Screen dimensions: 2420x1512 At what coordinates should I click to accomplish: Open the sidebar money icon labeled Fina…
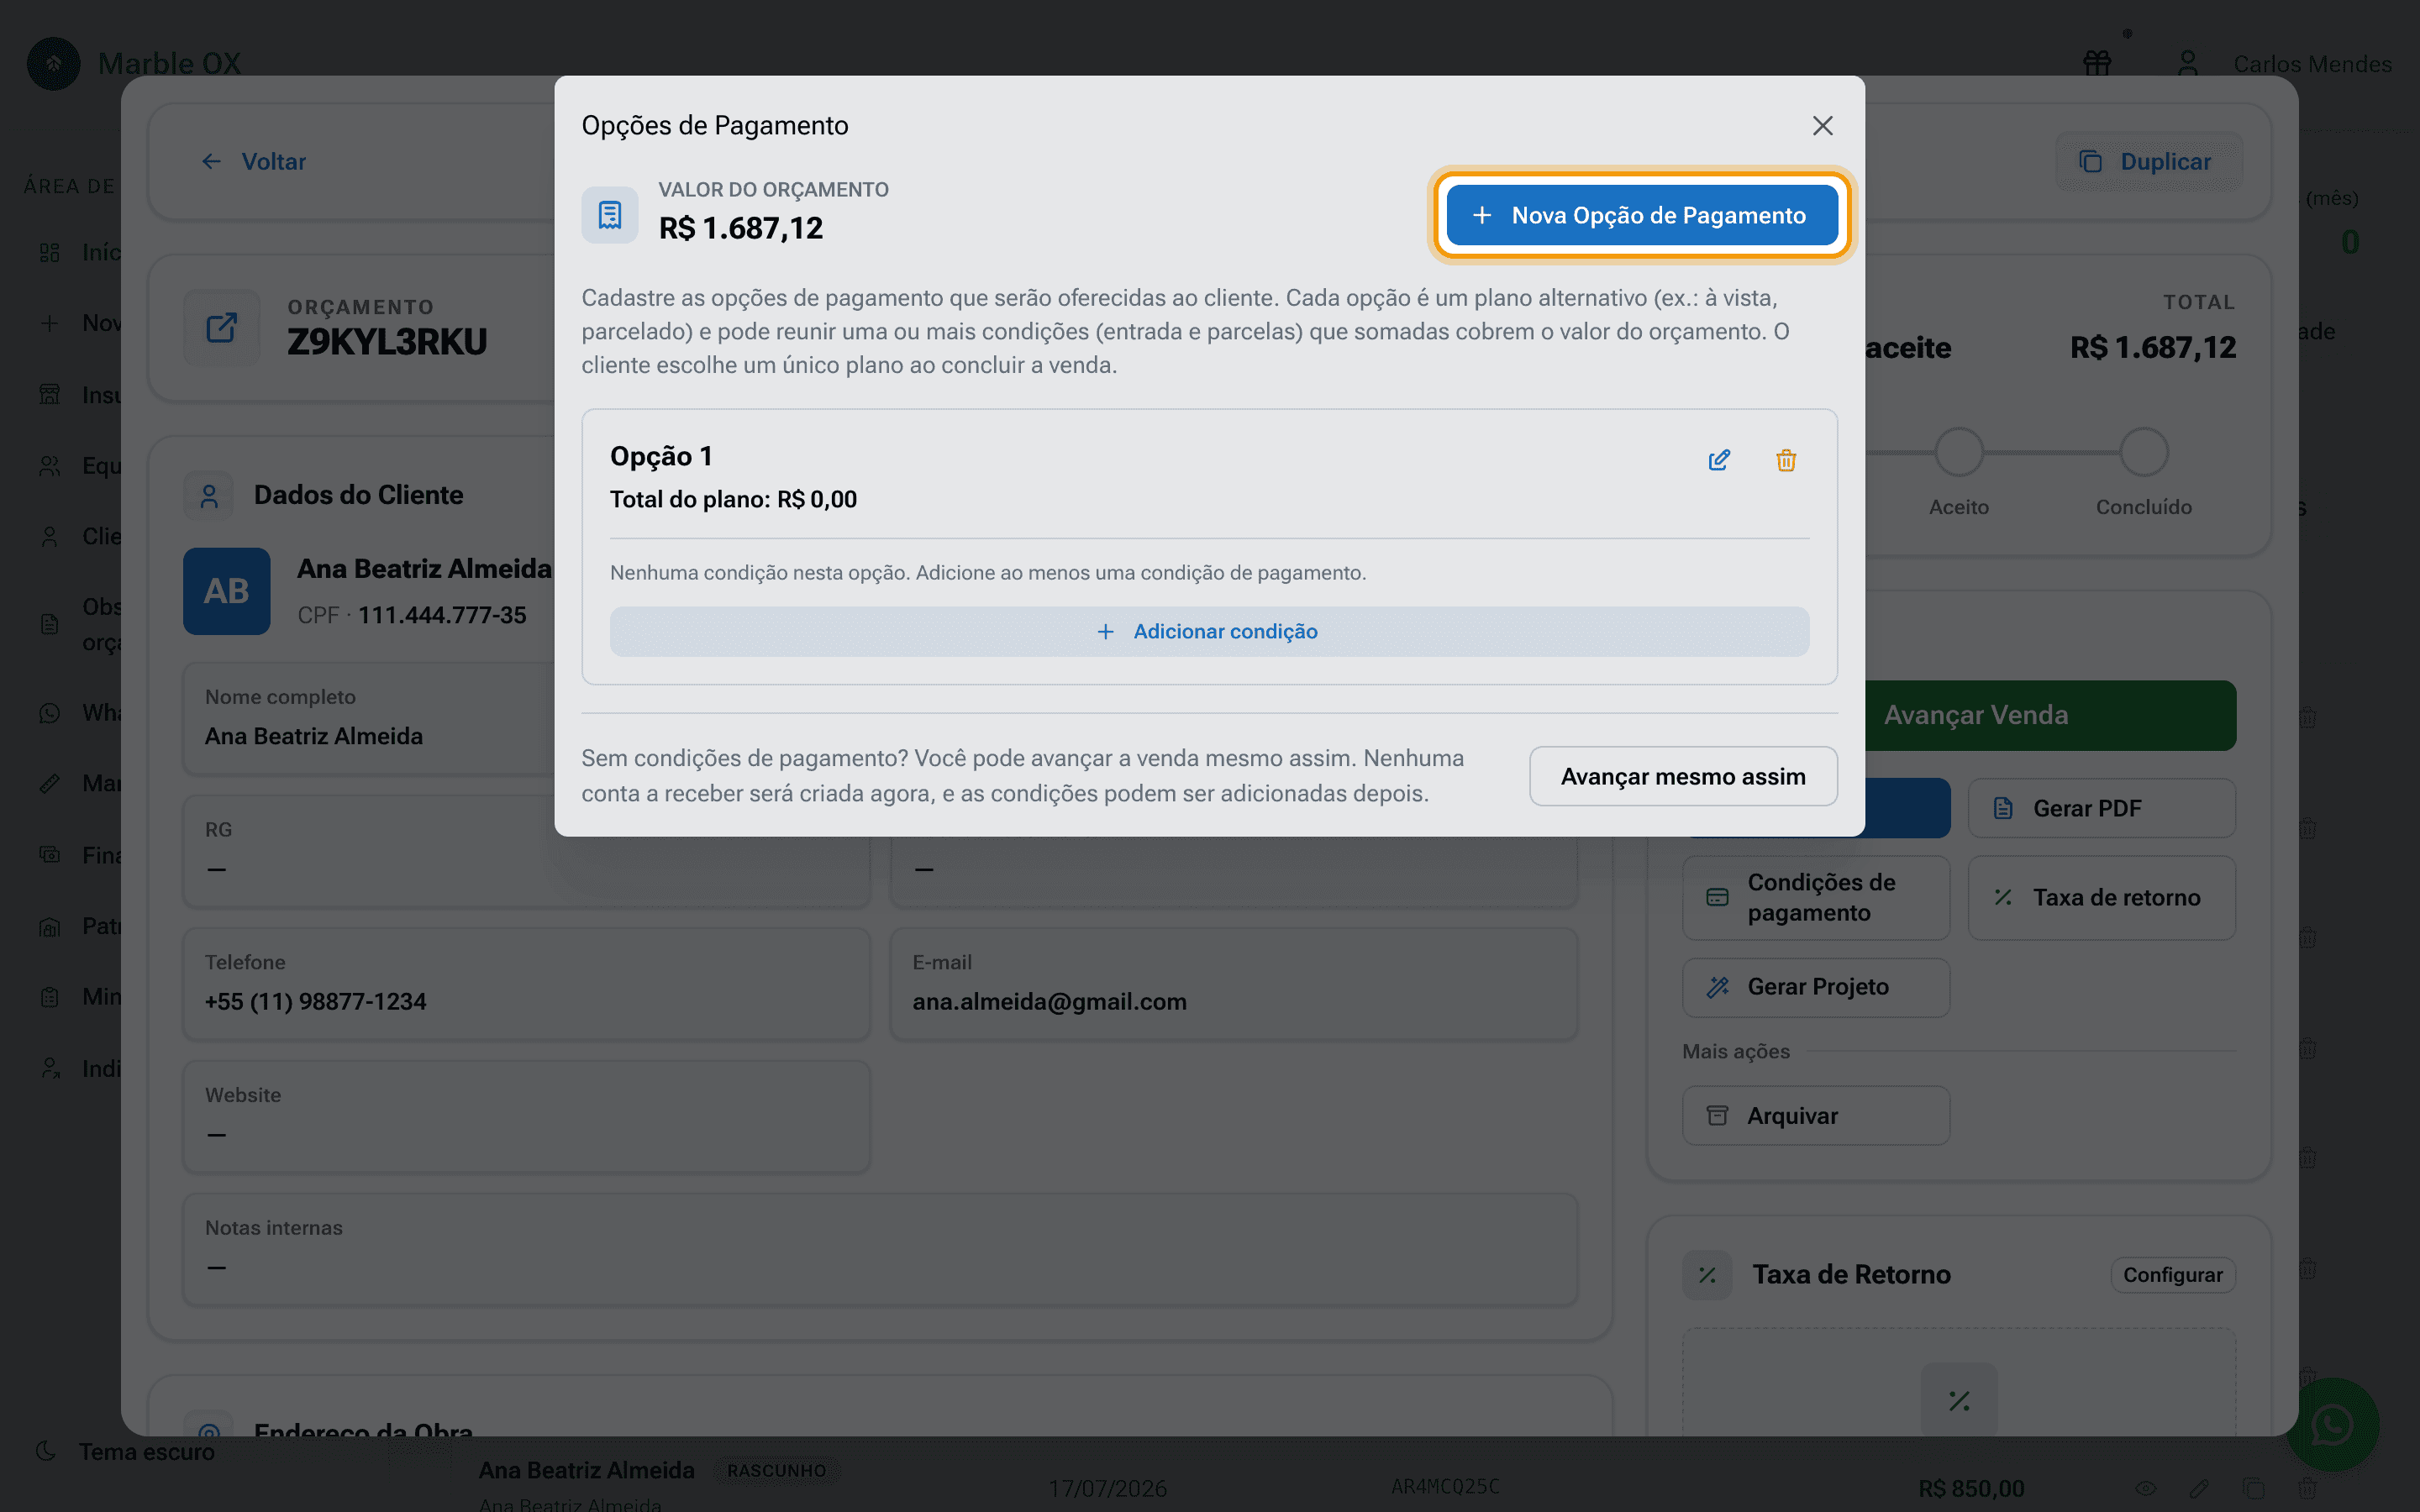tap(50, 854)
